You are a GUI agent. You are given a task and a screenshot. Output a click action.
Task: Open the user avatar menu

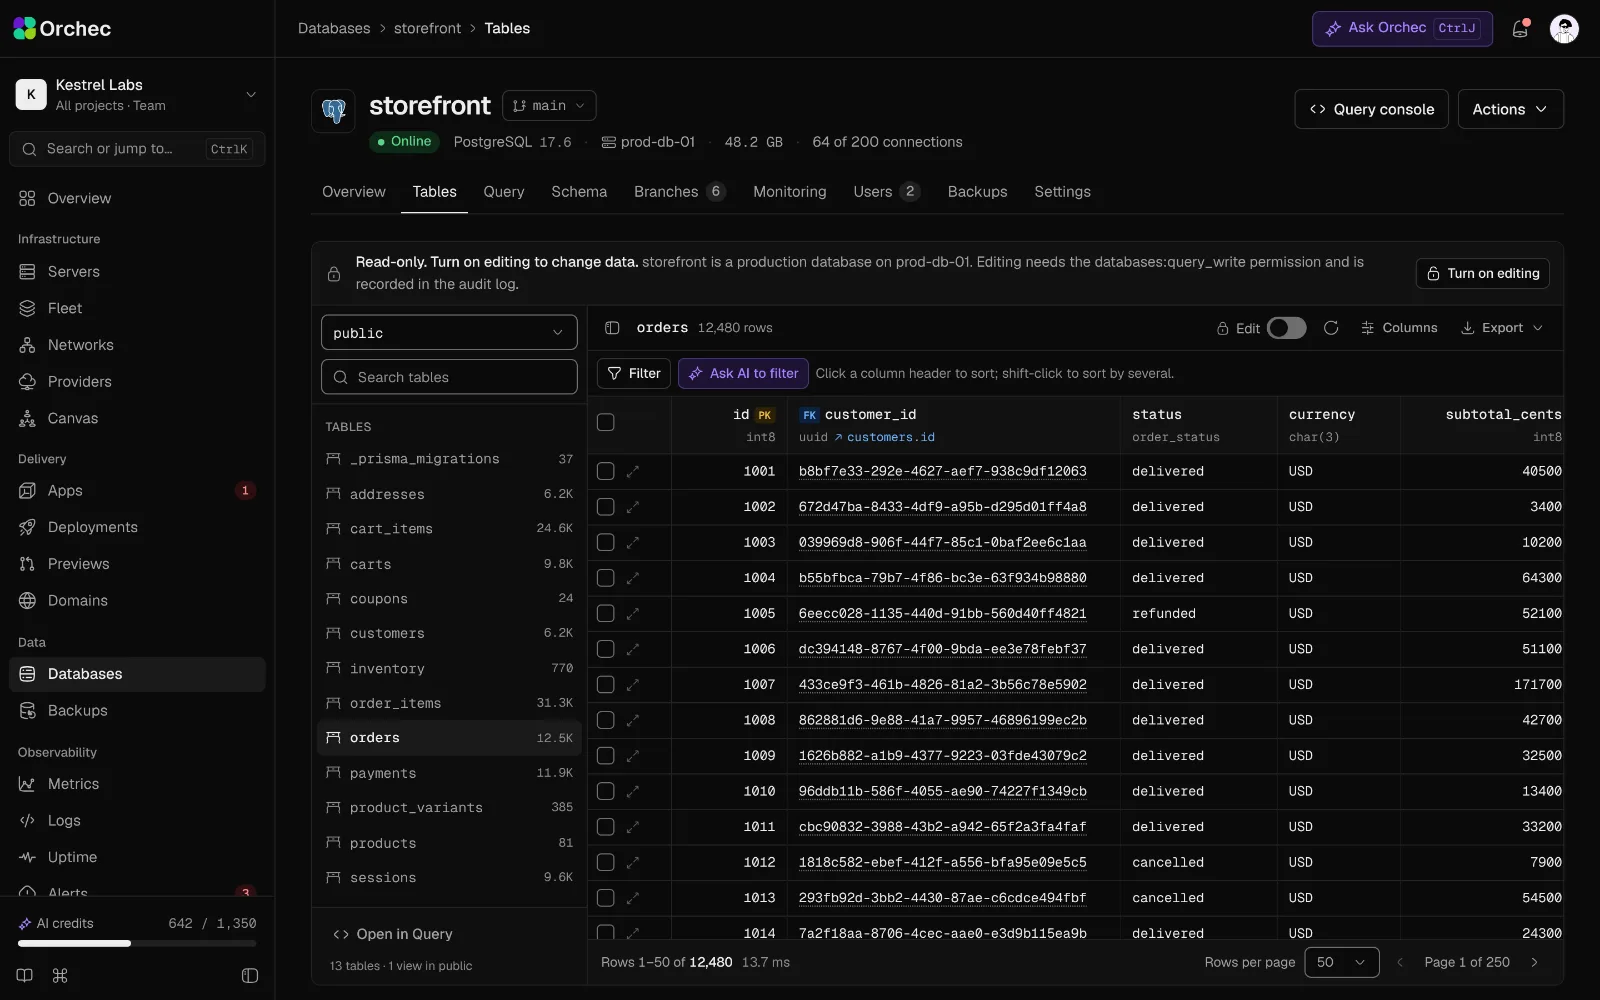[x=1564, y=29]
